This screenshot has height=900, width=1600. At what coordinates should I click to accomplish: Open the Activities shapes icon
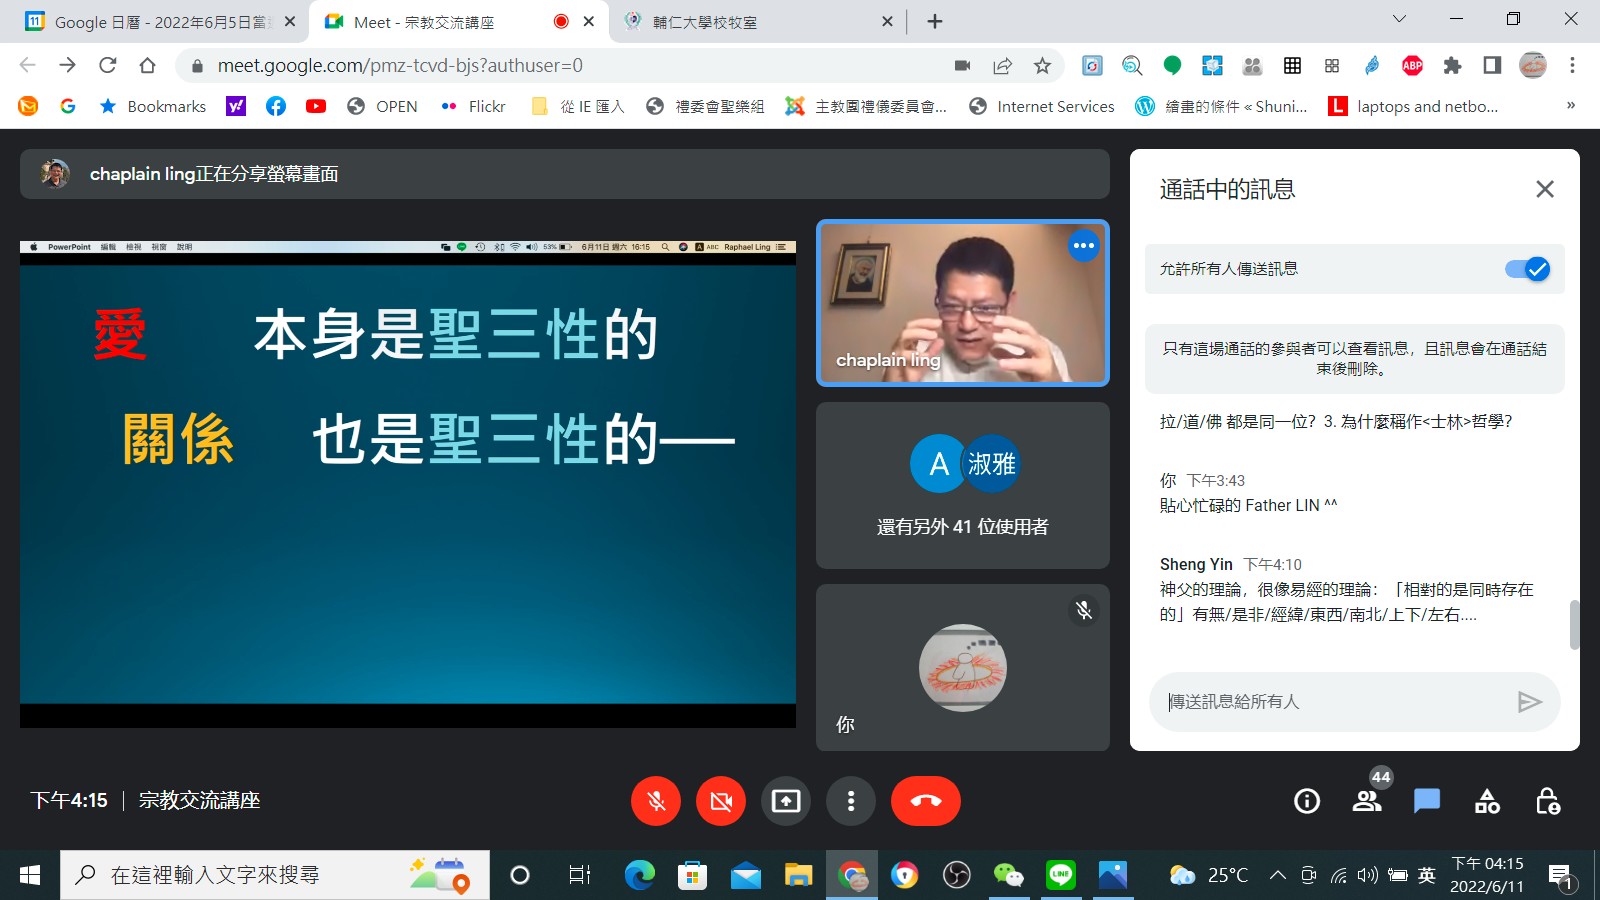click(1487, 801)
